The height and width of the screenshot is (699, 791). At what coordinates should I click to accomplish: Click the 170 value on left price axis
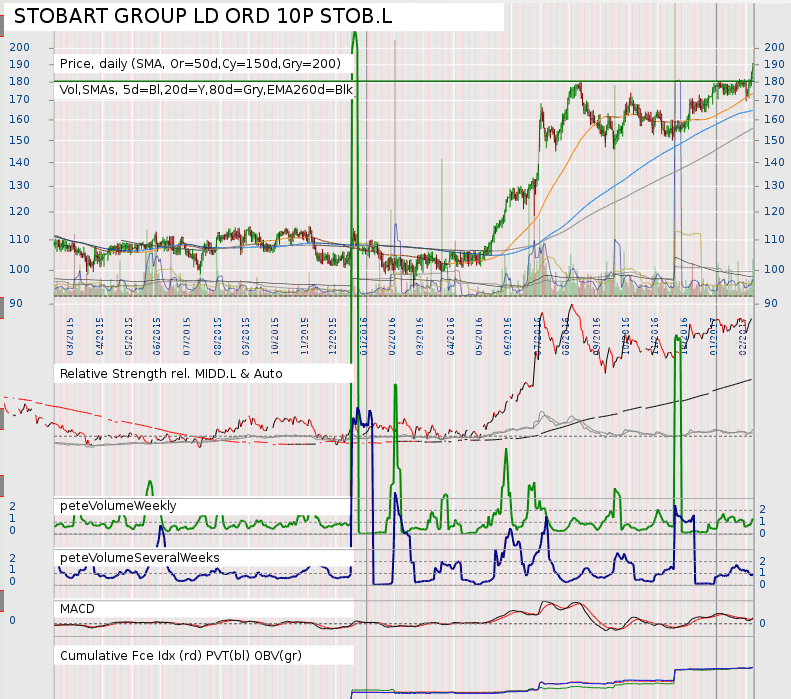[x=20, y=99]
